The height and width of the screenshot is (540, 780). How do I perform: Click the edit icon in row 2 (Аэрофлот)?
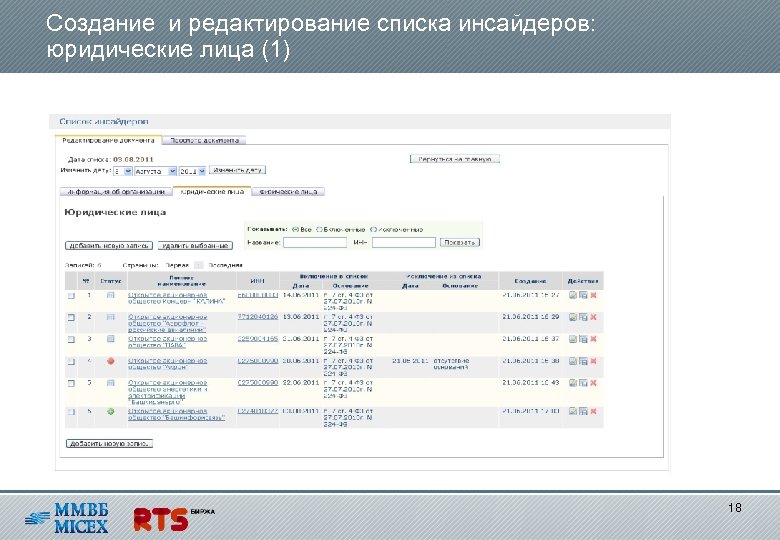pyautogui.click(x=573, y=317)
